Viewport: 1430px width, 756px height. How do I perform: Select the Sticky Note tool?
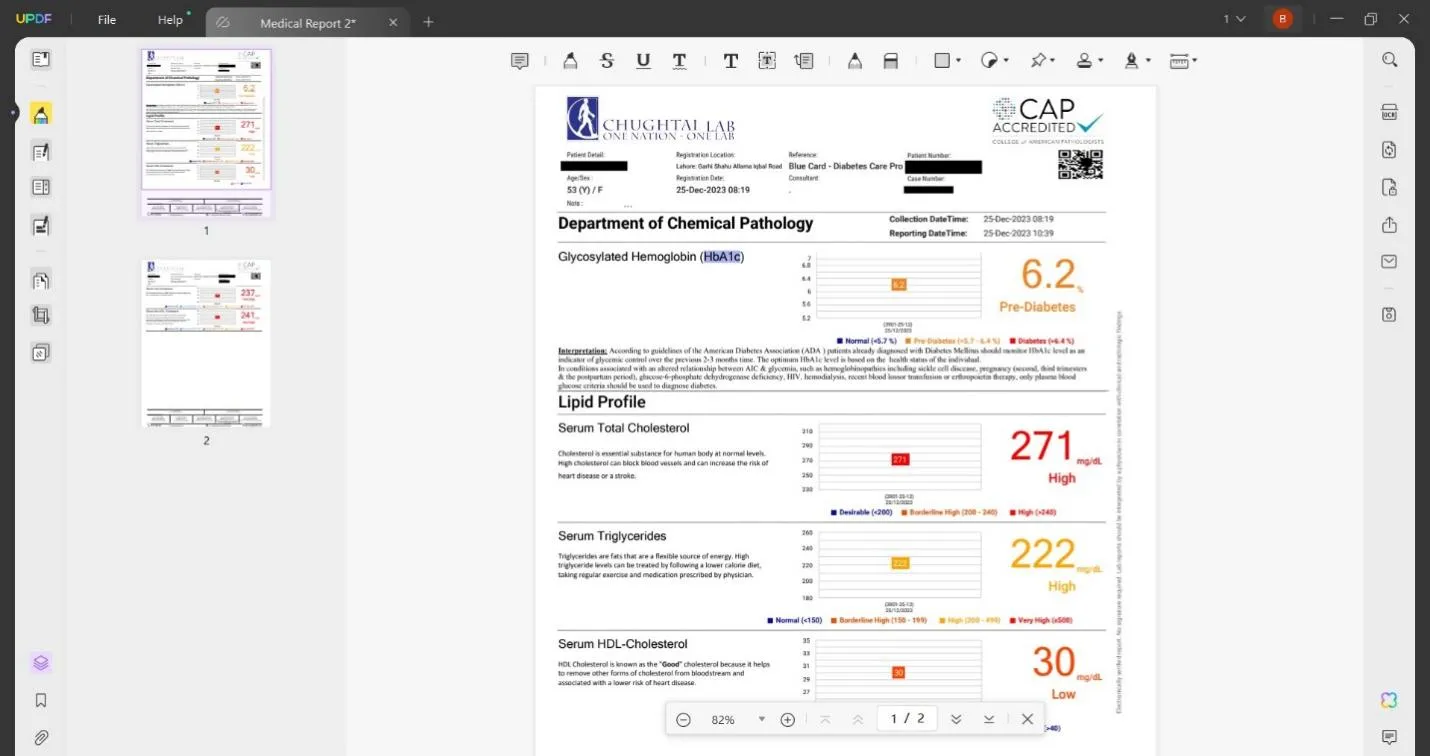[520, 61]
